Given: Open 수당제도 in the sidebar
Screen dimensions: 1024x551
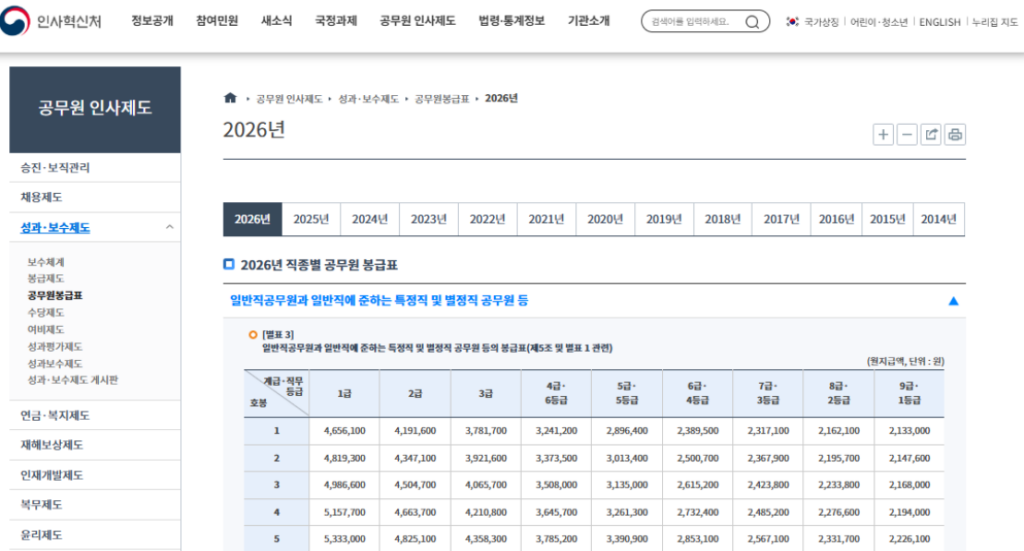Looking at the screenshot, I should (x=46, y=312).
